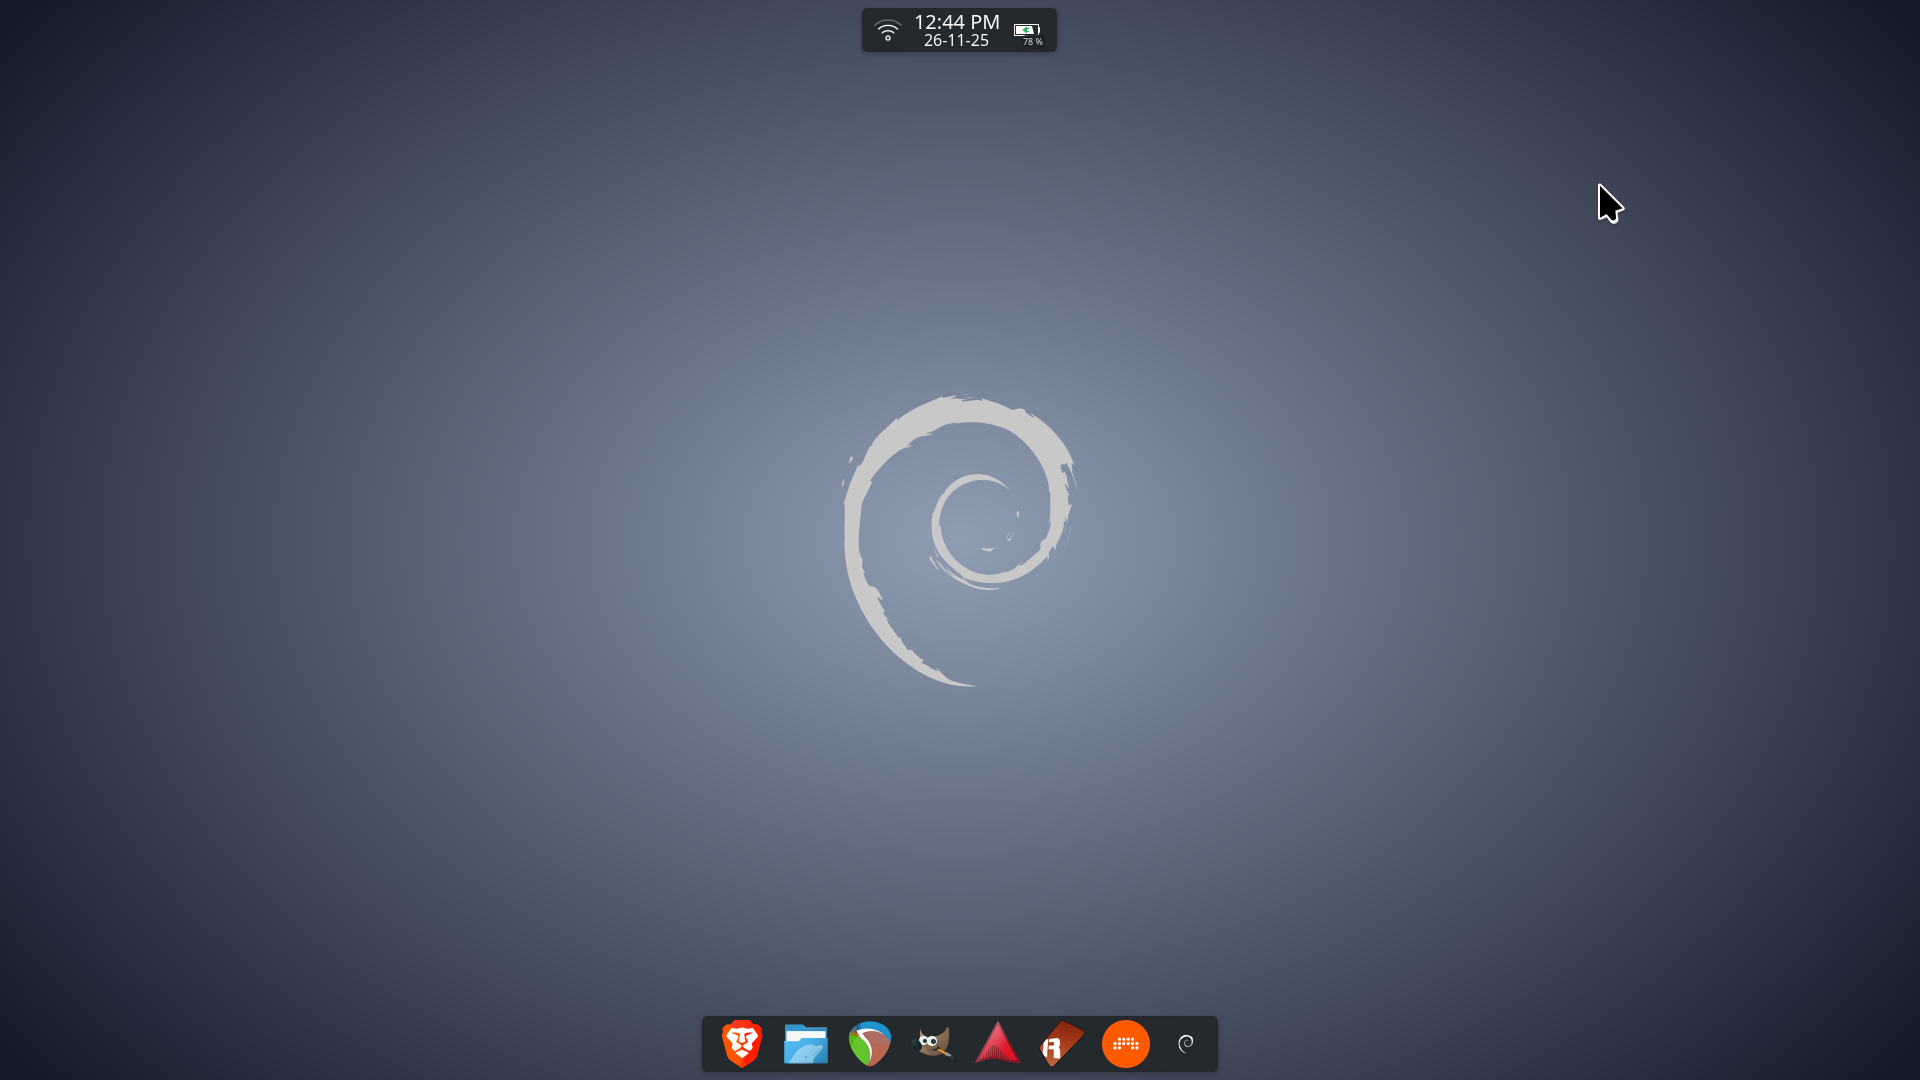Start REAPER from the dock
This screenshot has width=1920, height=1080.
coord(870,1044)
